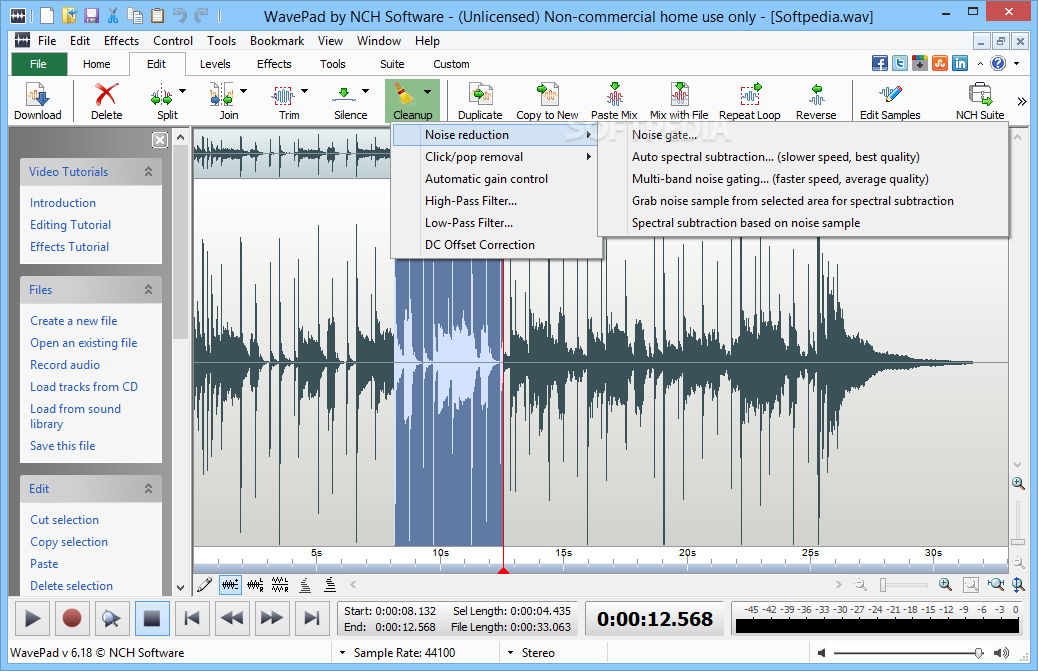Switch to the Home ribbon tab
The width and height of the screenshot is (1038, 671).
97,64
